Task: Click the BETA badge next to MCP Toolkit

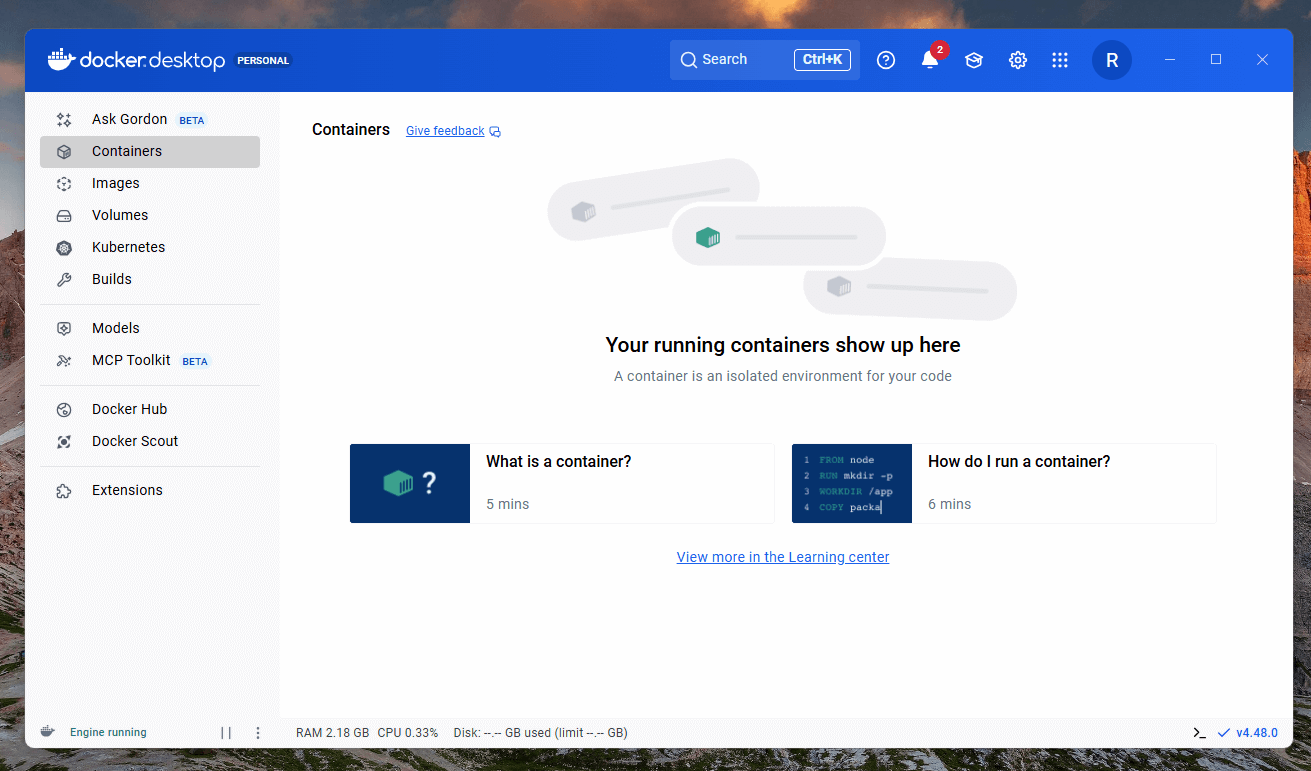Action: (195, 361)
